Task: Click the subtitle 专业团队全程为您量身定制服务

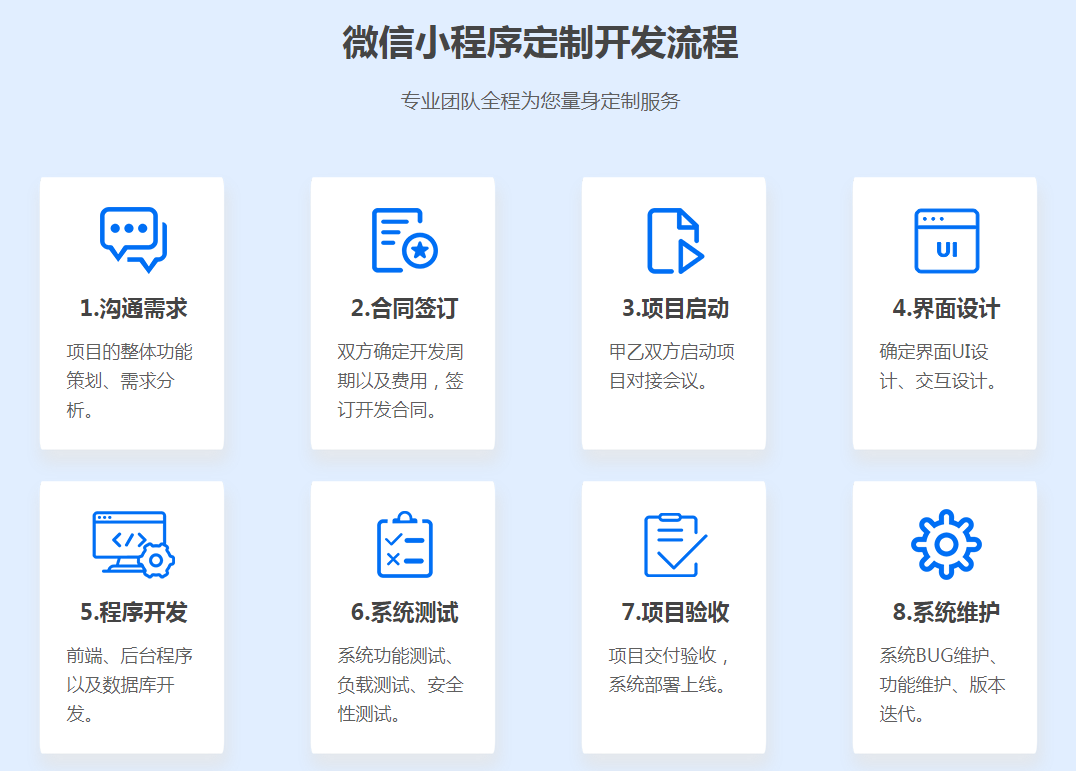Action: point(540,102)
